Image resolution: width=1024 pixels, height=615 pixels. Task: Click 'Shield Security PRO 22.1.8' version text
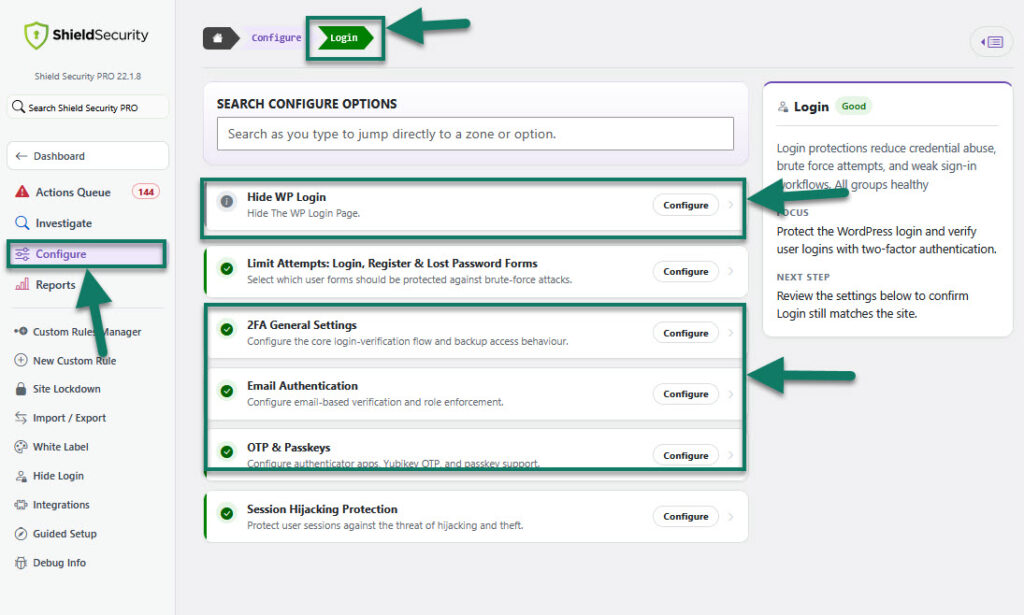click(x=88, y=76)
